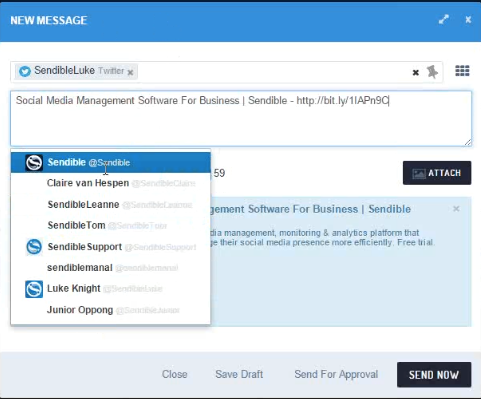The image size is (481, 399).
Task: Pin the selected recipients with pushpin icon
Action: point(432,72)
